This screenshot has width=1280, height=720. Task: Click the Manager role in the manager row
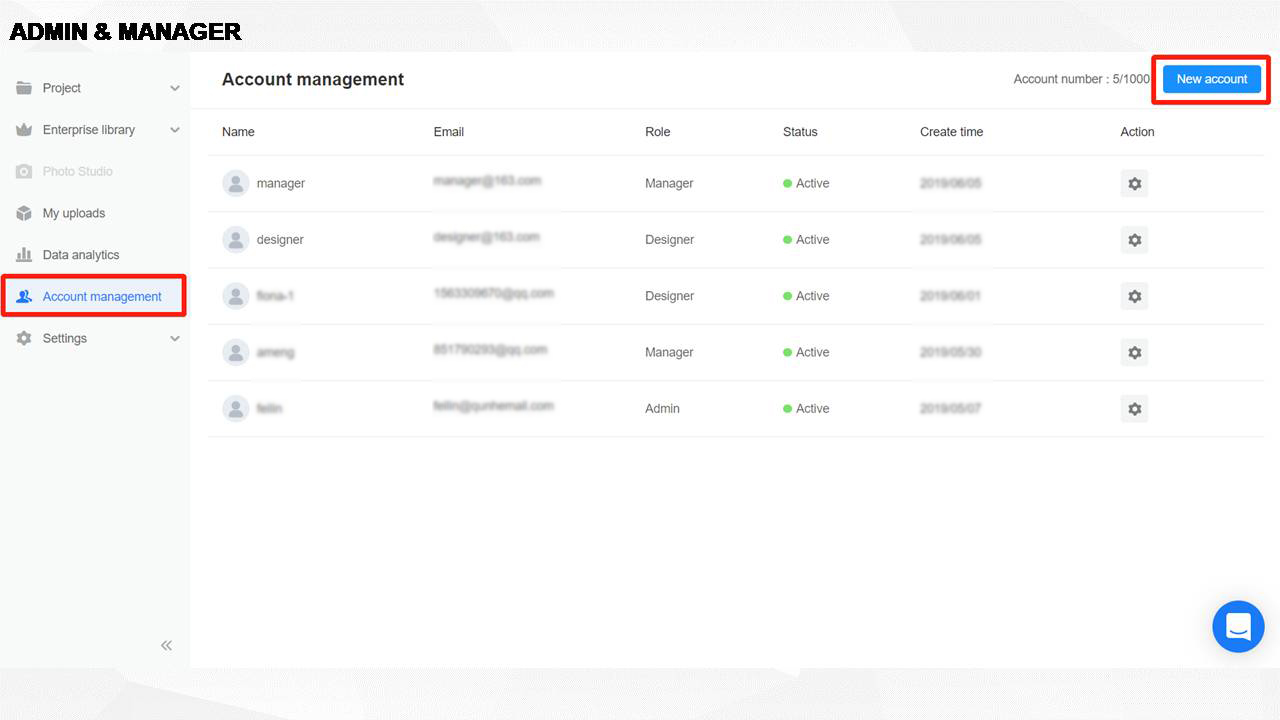[669, 184]
